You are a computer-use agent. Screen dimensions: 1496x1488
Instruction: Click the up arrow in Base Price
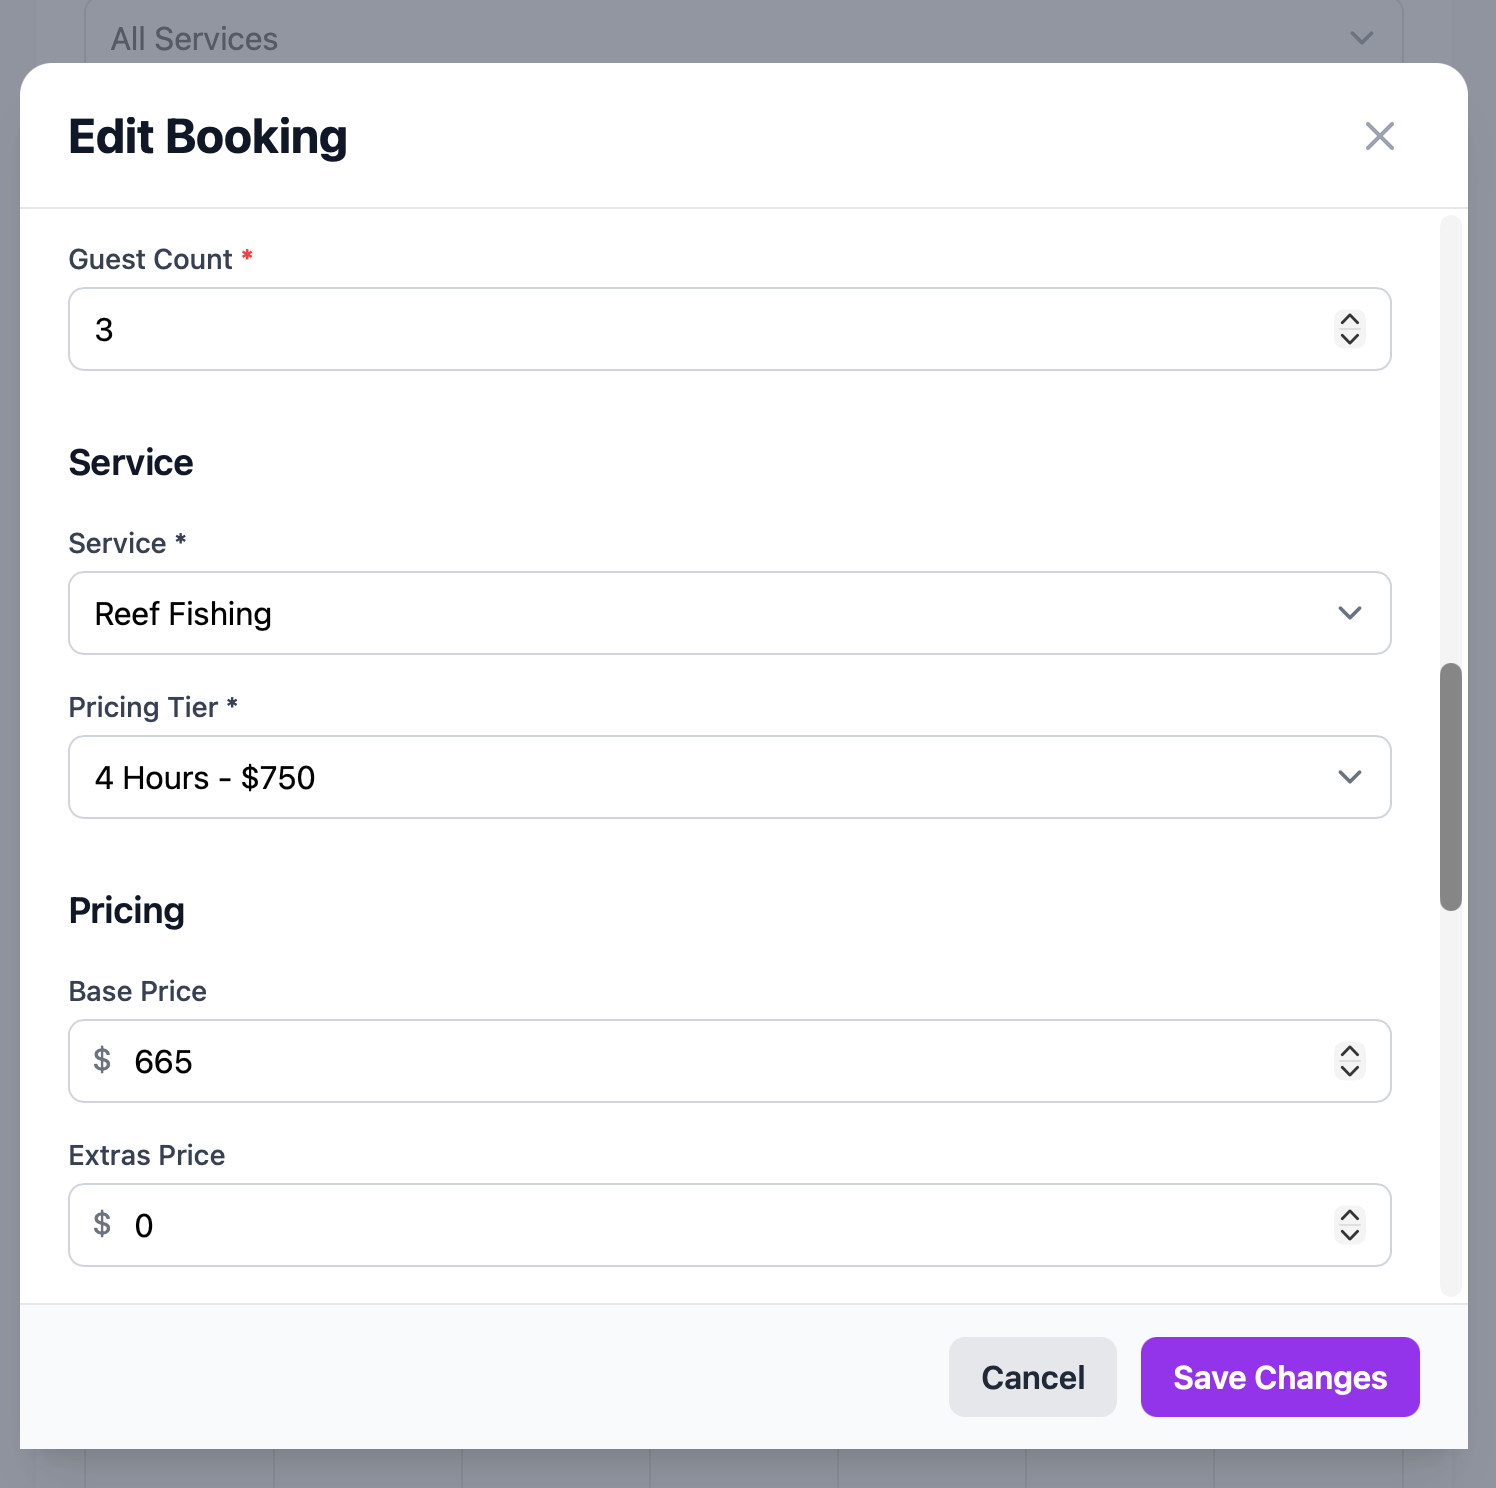(1349, 1052)
